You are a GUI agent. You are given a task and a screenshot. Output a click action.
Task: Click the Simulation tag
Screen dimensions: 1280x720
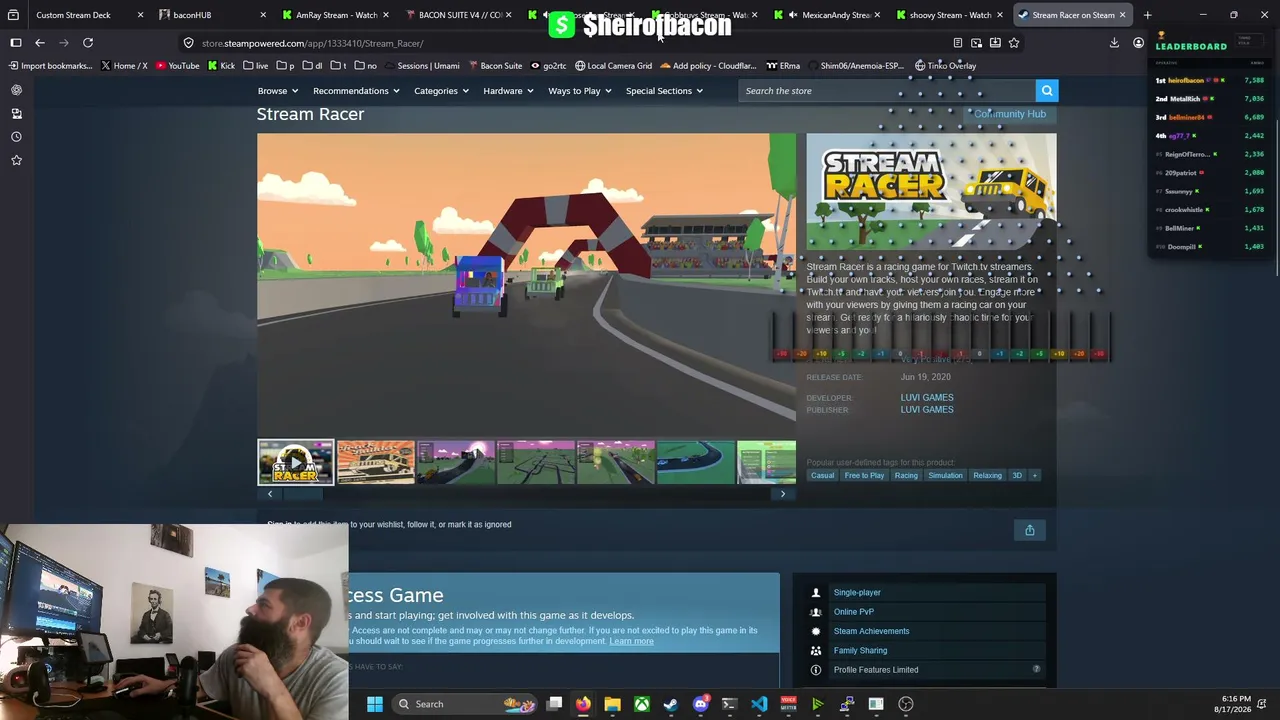(945, 475)
